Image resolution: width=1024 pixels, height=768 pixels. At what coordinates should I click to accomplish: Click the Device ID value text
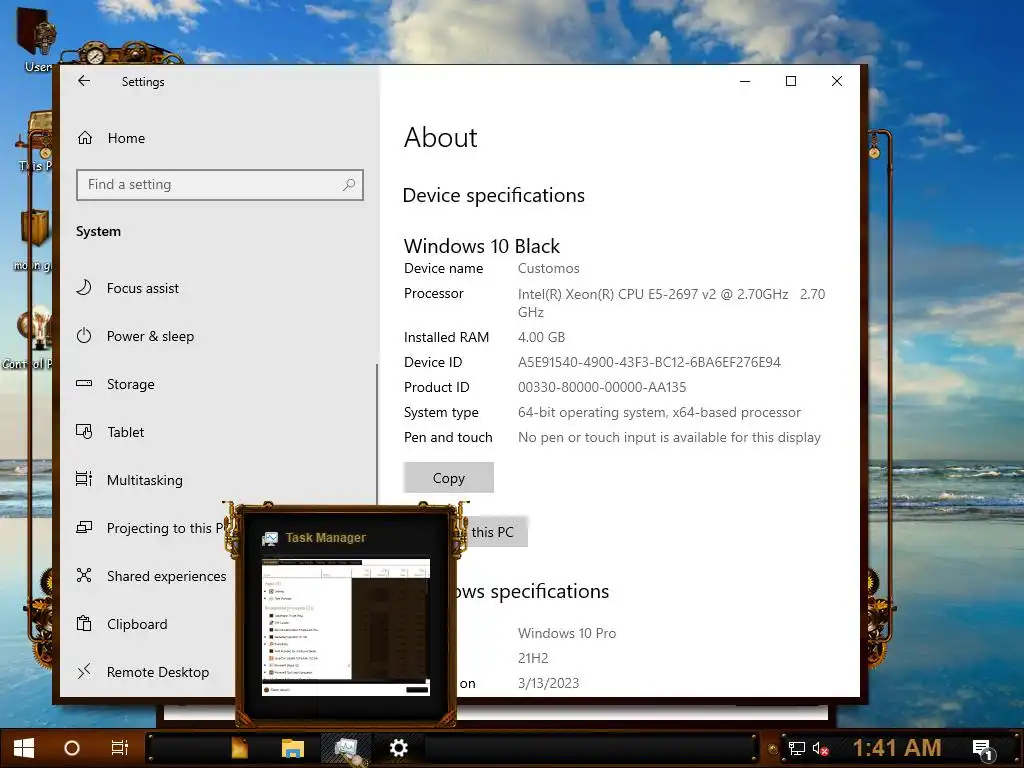649,362
